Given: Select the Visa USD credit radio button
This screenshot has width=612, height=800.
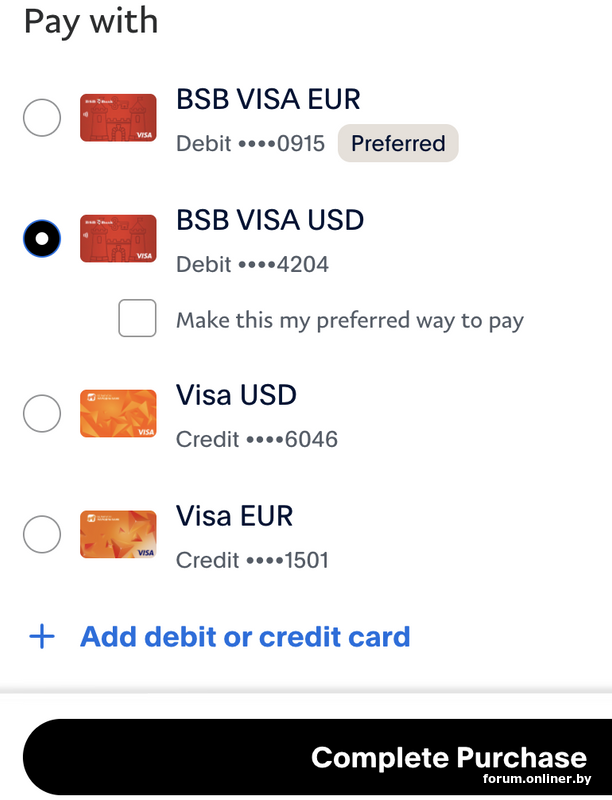Looking at the screenshot, I should (x=42, y=413).
